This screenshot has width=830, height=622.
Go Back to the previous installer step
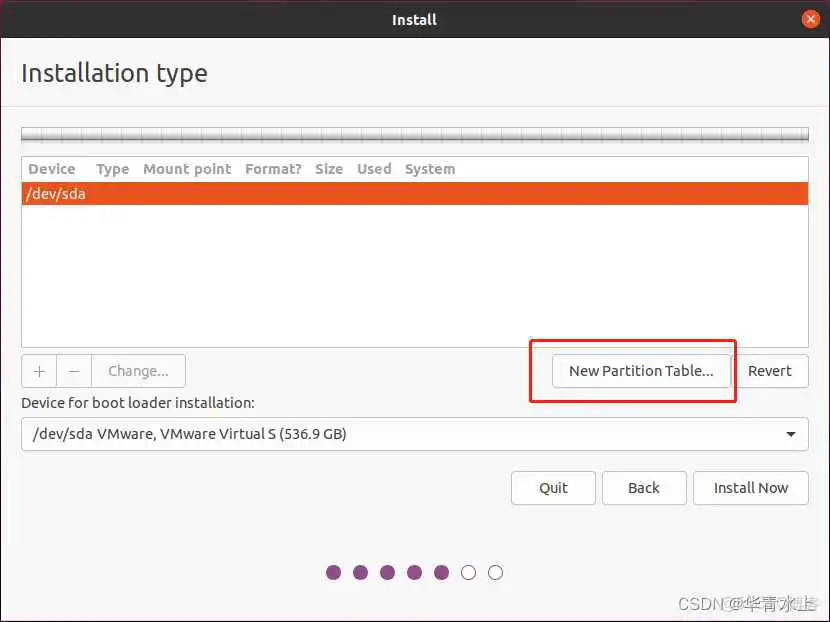tap(644, 488)
